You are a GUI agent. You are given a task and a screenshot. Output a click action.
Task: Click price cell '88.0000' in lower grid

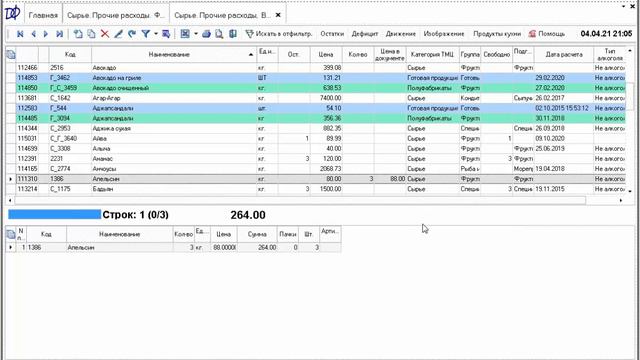coord(224,247)
